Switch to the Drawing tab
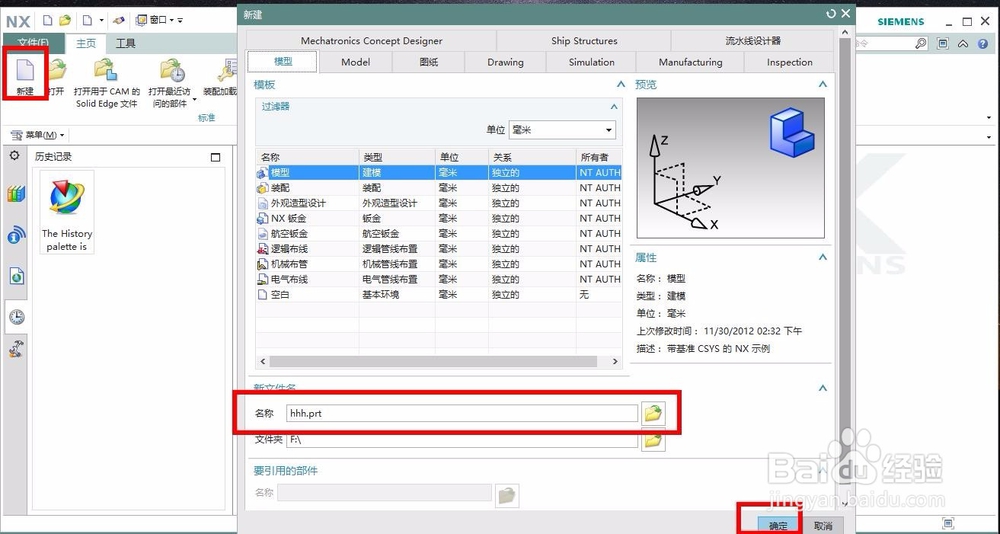Viewport: 1000px width, 534px height. pyautogui.click(x=505, y=62)
